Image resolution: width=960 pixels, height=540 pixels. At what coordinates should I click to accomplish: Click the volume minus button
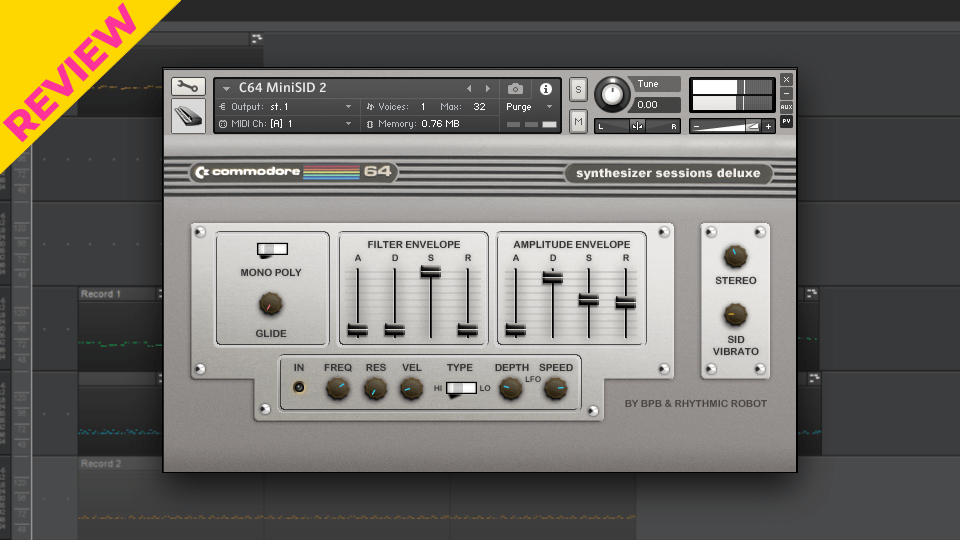(696, 127)
